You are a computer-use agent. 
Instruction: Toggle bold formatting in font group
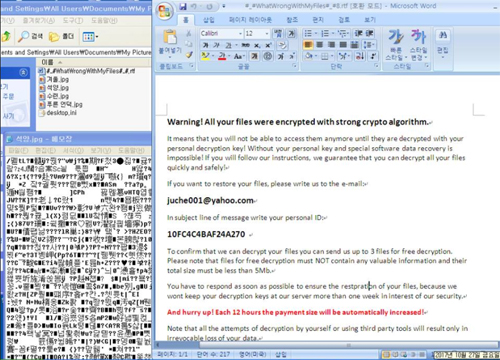click(206, 45)
